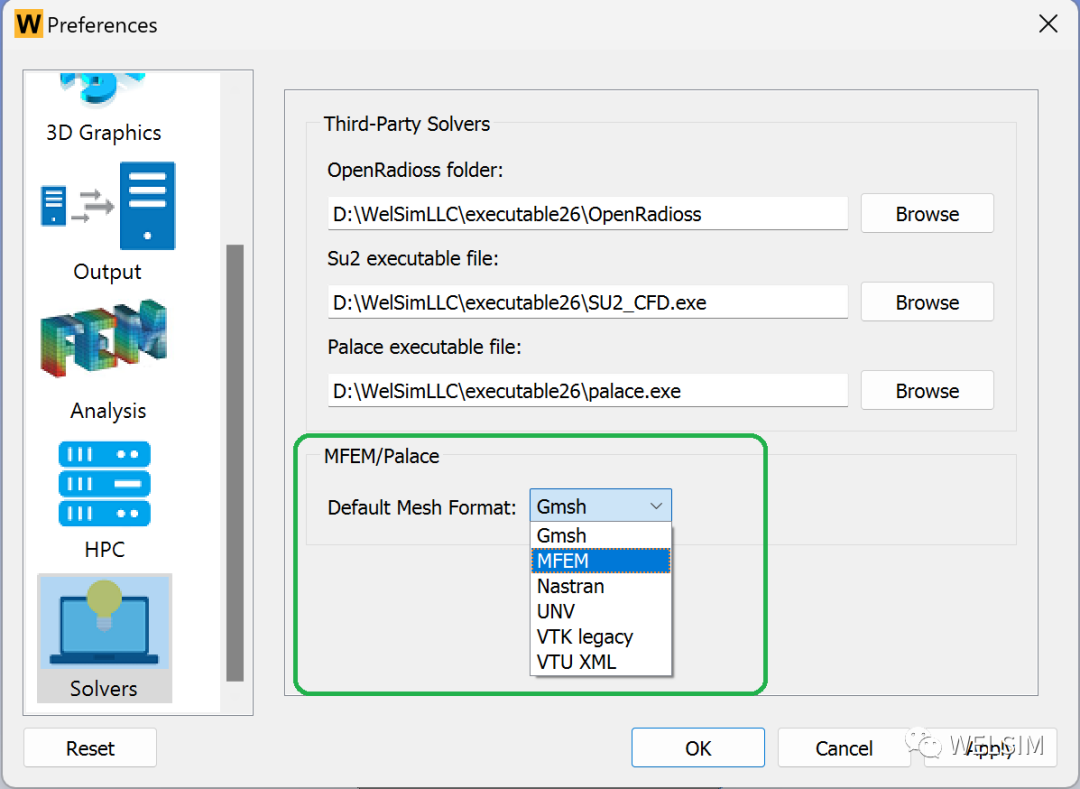1080x789 pixels.
Task: Choose Gmsh from the mesh format list
Action: coord(600,535)
